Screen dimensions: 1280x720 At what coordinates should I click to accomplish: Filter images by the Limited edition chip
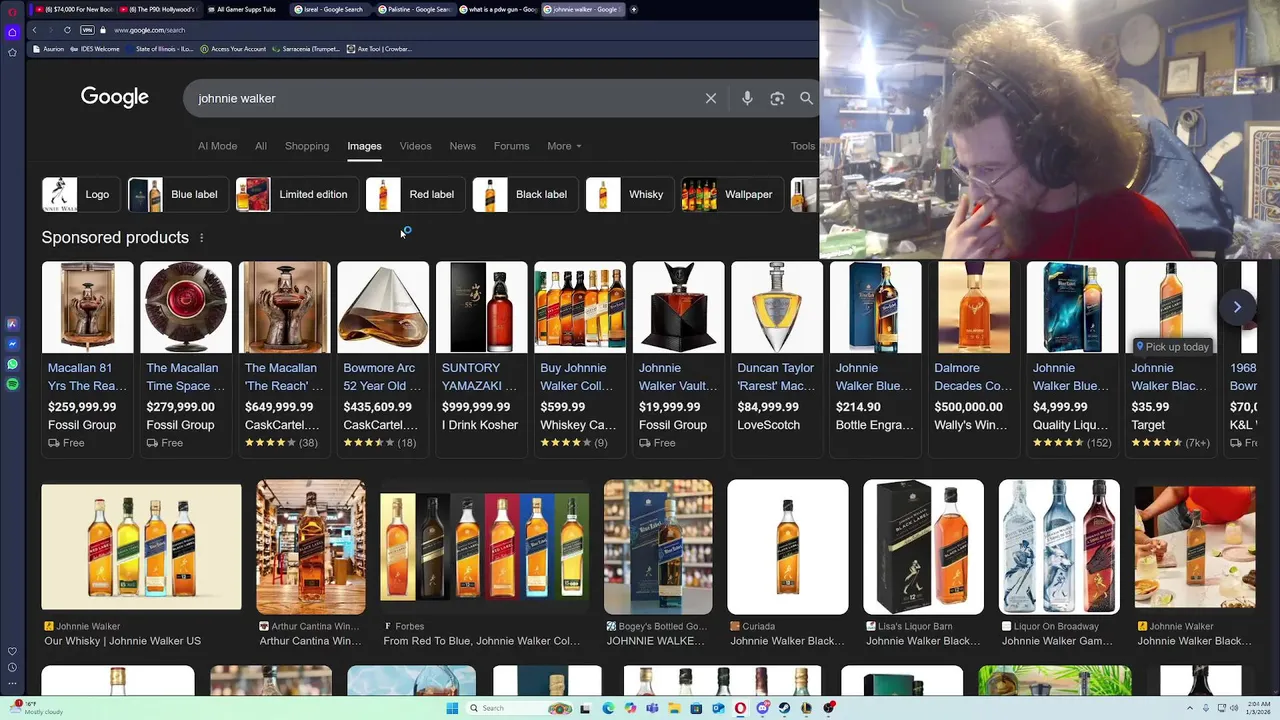pyautogui.click(x=296, y=194)
